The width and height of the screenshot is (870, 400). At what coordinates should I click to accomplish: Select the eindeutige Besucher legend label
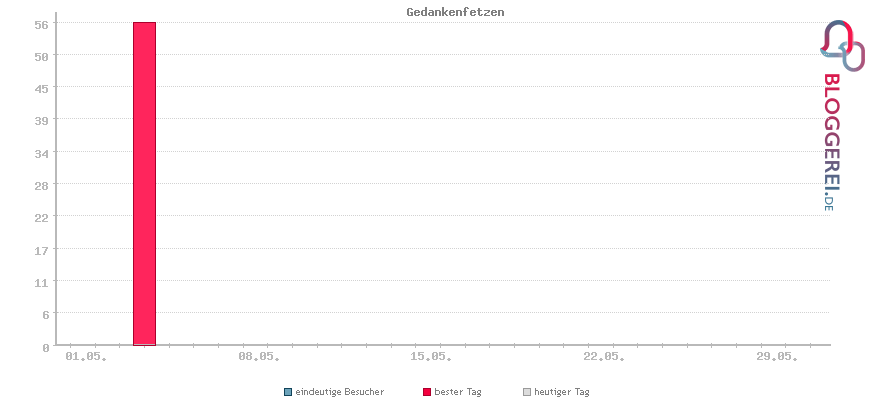(x=340, y=392)
